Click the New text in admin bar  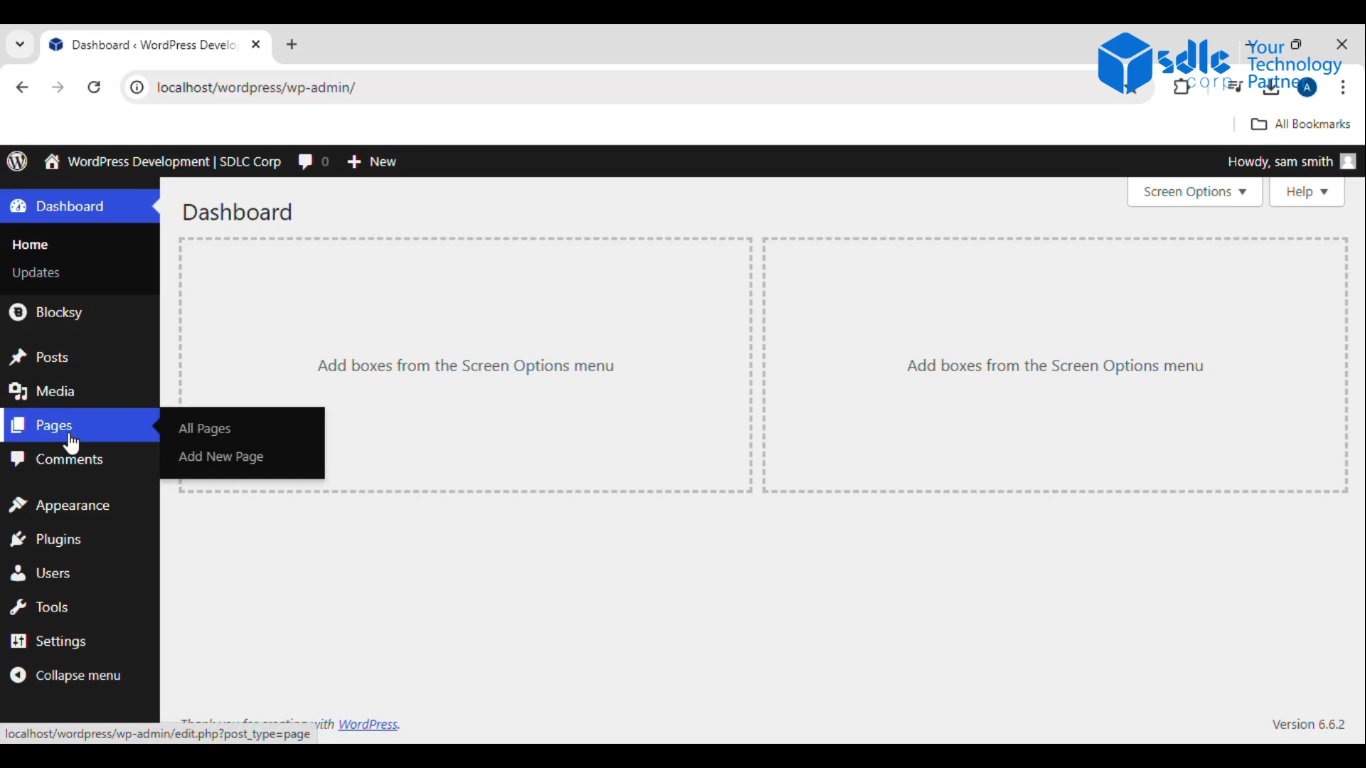click(383, 161)
